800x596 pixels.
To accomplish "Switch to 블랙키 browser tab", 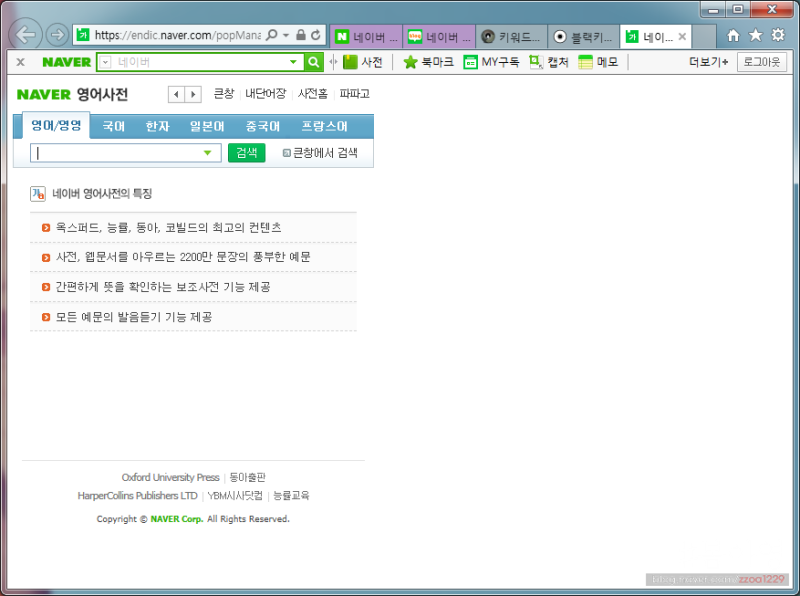I will (x=584, y=37).
